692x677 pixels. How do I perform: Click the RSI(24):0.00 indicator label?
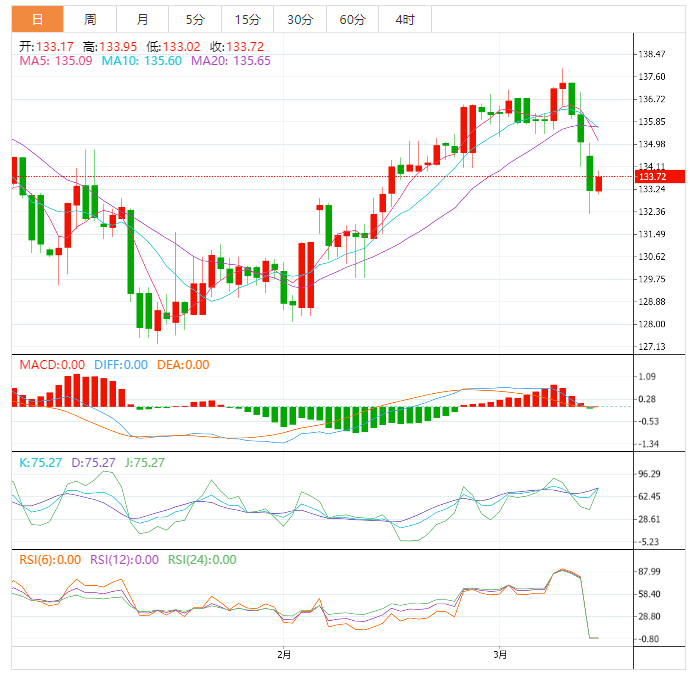pyautogui.click(x=202, y=560)
